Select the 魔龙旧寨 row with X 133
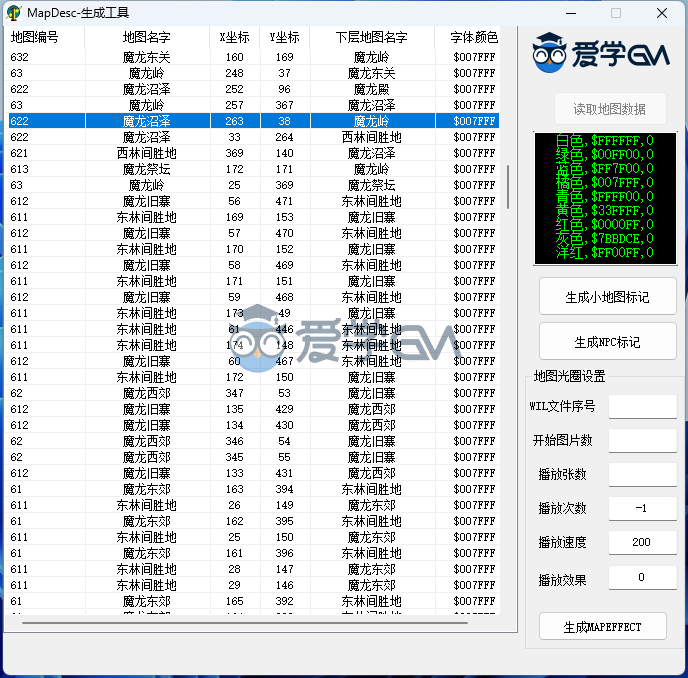 (254, 473)
